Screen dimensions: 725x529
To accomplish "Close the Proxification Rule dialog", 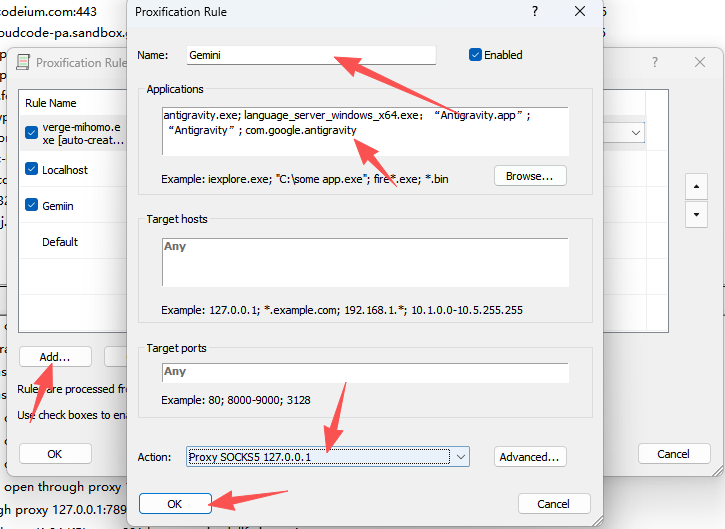I will point(580,12).
